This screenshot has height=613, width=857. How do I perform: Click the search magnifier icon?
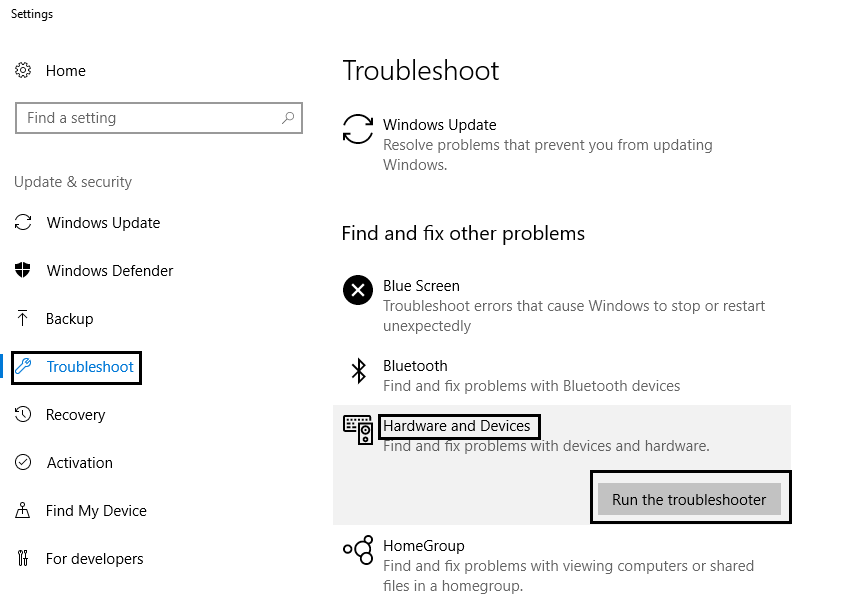pos(288,117)
